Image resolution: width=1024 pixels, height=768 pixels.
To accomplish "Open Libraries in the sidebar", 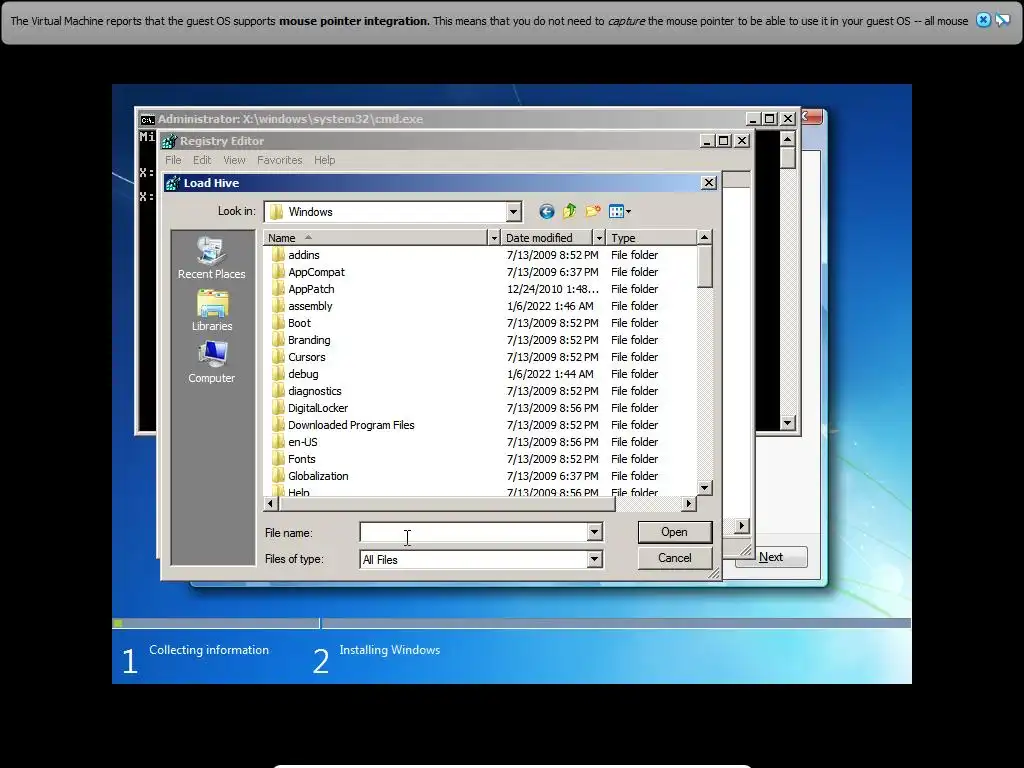I will [212, 311].
